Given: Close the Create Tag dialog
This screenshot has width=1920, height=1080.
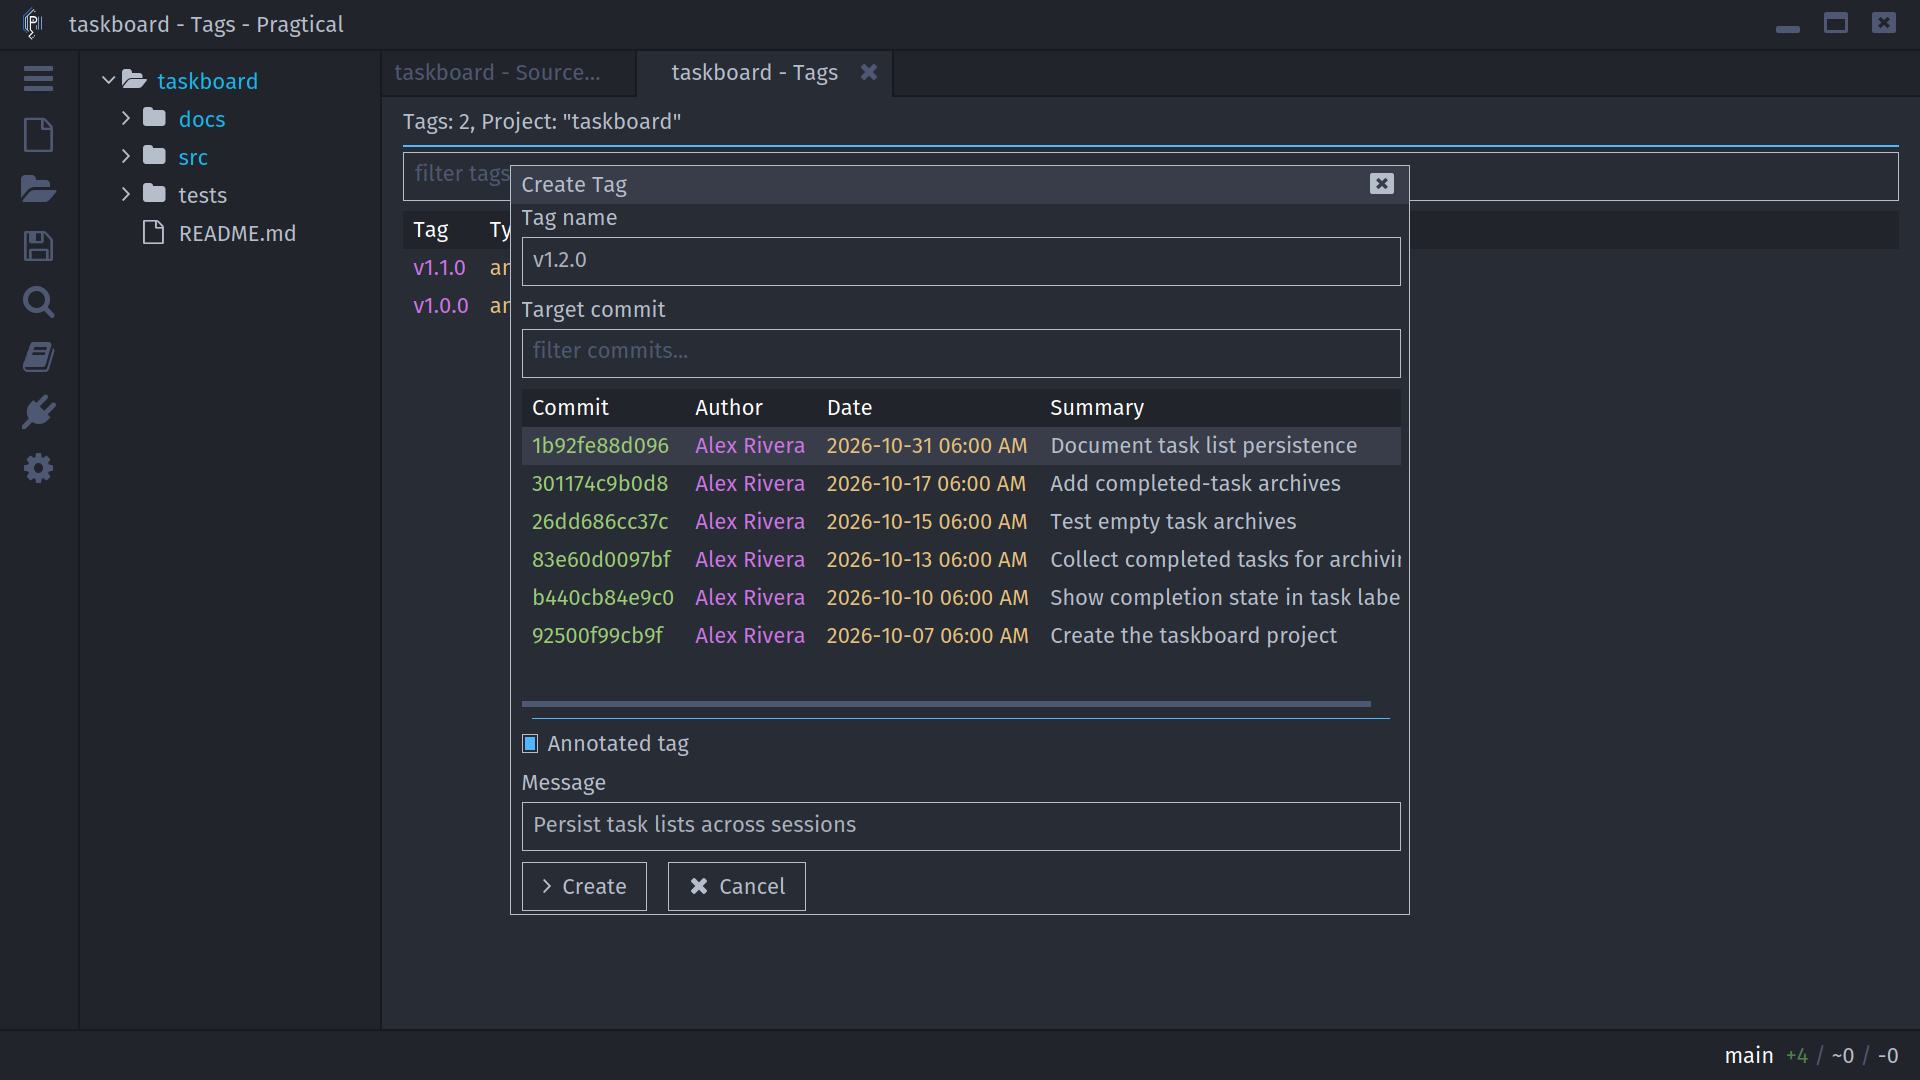Looking at the screenshot, I should pos(1381,183).
